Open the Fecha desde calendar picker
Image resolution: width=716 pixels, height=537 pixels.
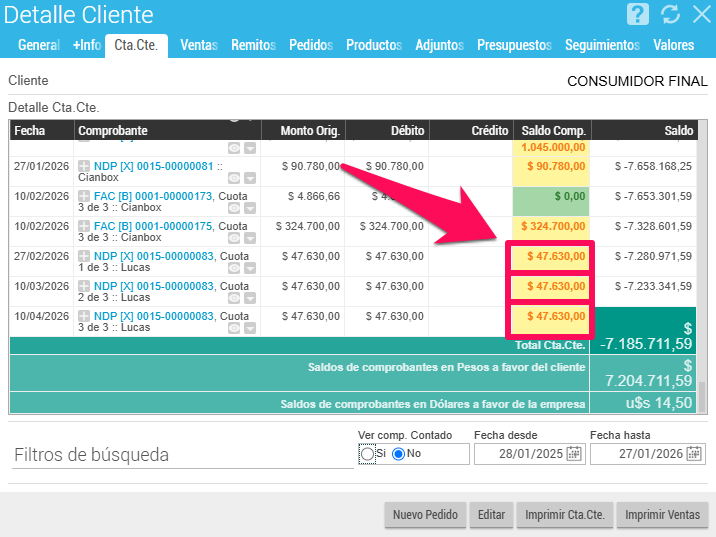tap(574, 454)
